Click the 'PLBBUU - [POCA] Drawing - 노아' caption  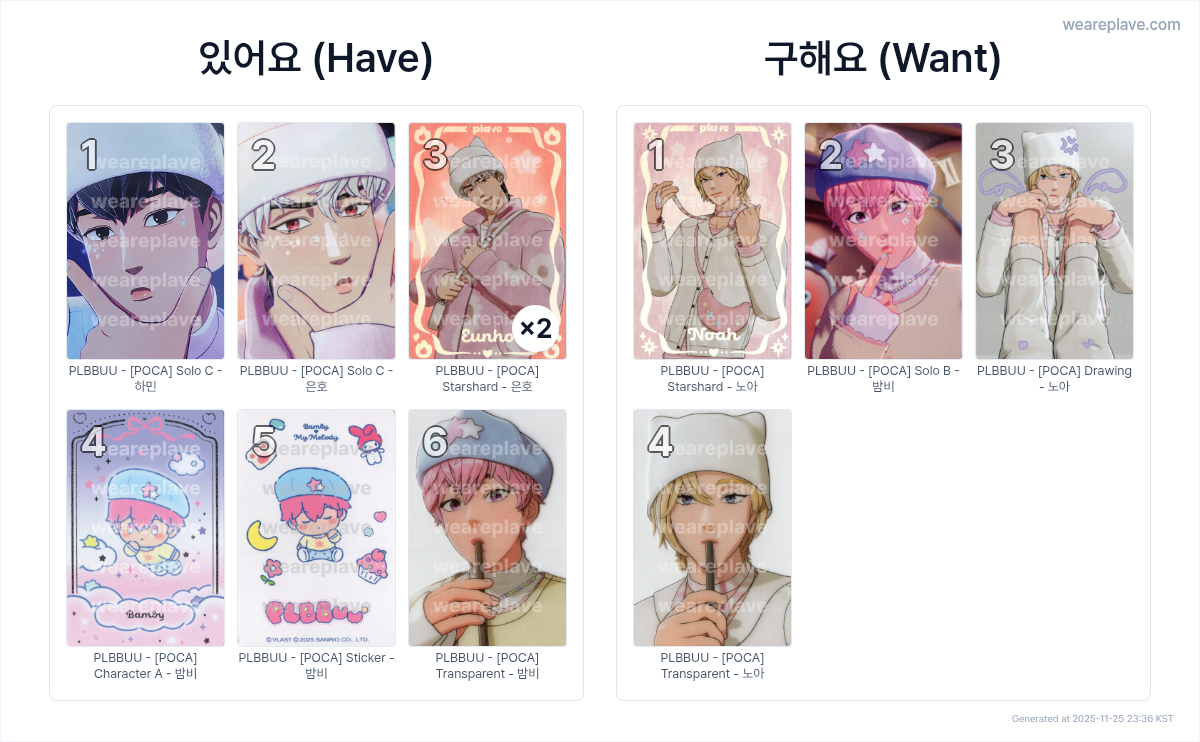(x=1055, y=378)
